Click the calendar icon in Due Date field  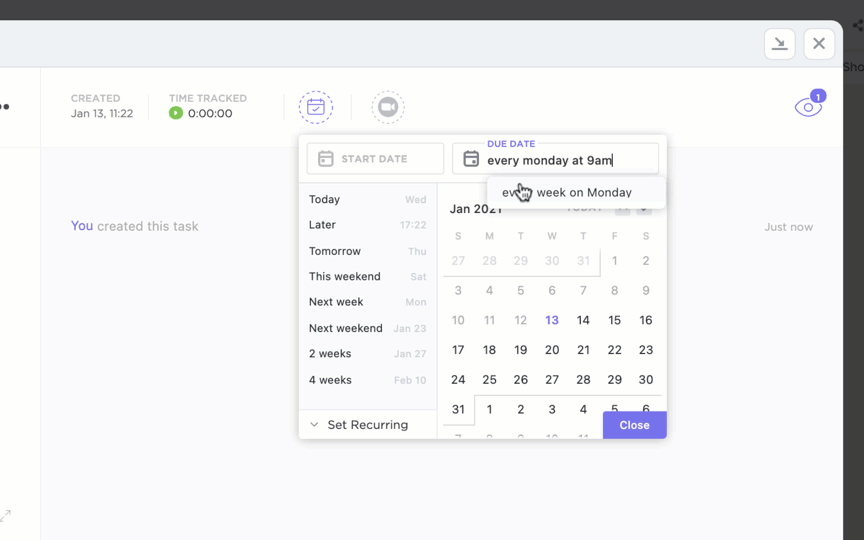[471, 159]
